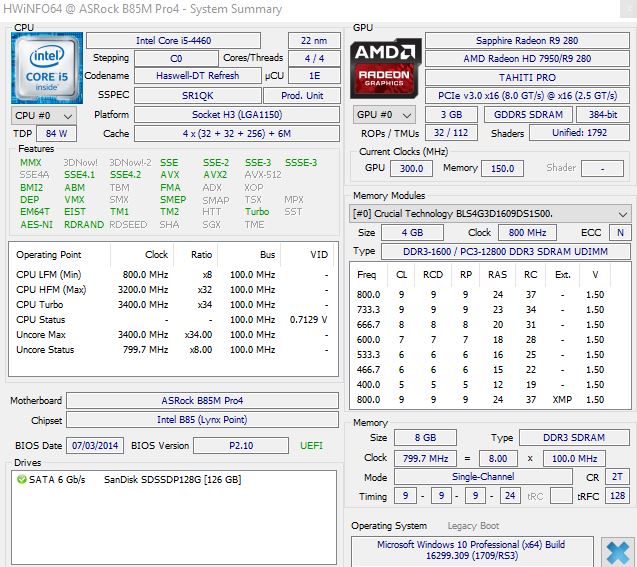637x567 pixels.
Task: Click the 384-bit bus width field
Action: pos(603,115)
